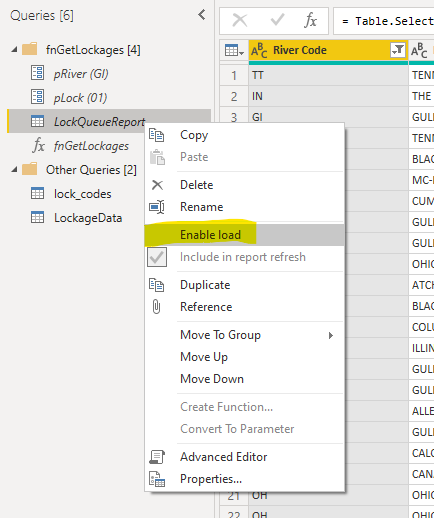Click the Other Queries [2] folder icon
This screenshot has height=518, width=434.
coord(30,169)
